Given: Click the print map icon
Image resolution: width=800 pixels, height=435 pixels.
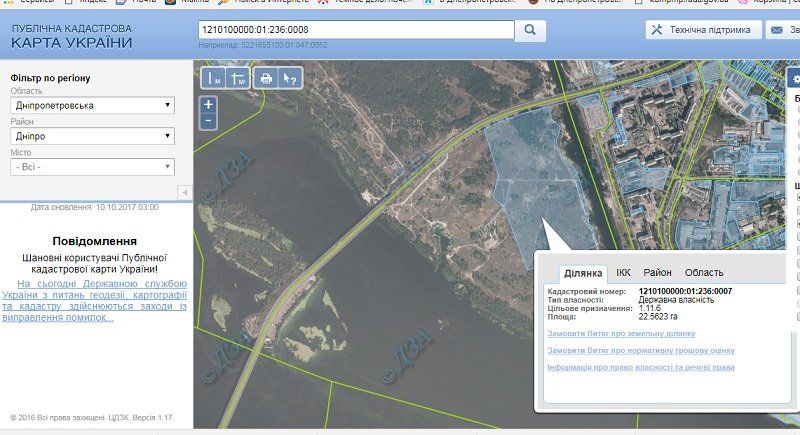Looking at the screenshot, I should pos(266,78).
